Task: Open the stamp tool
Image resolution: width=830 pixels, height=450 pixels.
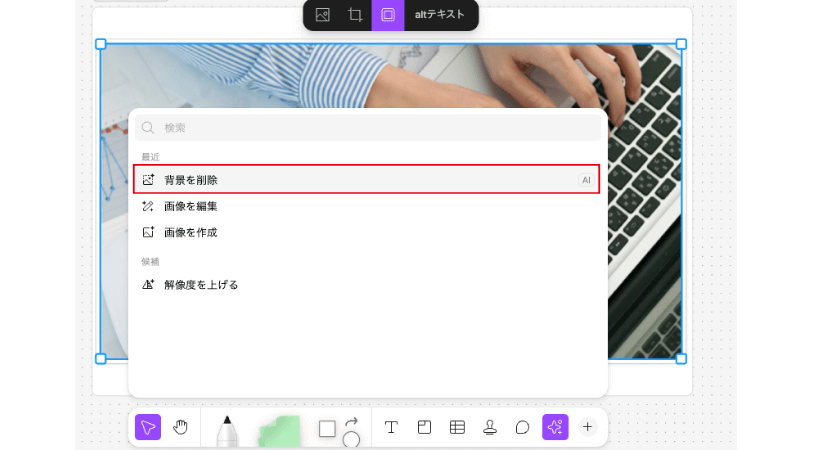Action: pyautogui.click(x=490, y=427)
